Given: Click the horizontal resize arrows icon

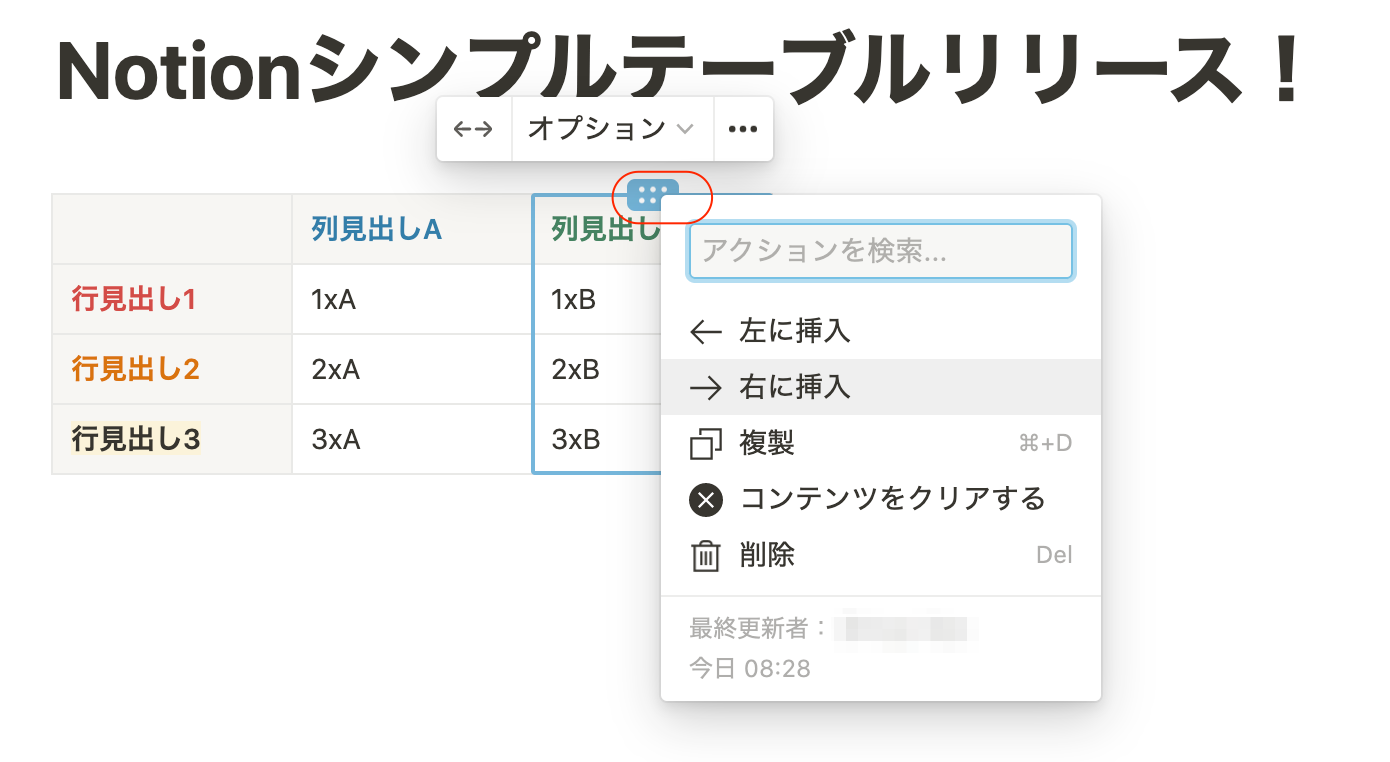Looking at the screenshot, I should [474, 128].
